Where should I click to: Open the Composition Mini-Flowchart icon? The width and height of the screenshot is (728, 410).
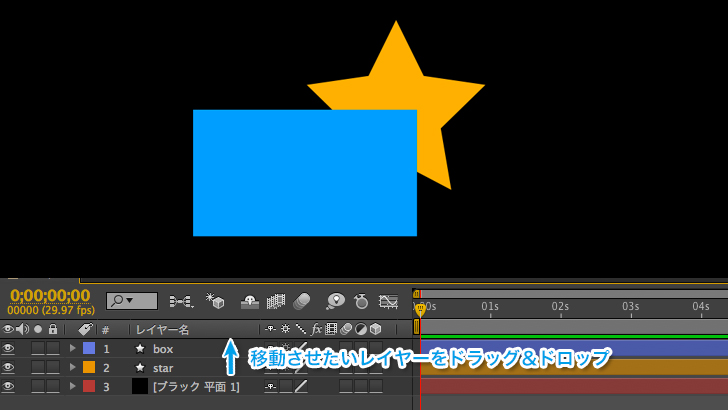click(x=180, y=300)
